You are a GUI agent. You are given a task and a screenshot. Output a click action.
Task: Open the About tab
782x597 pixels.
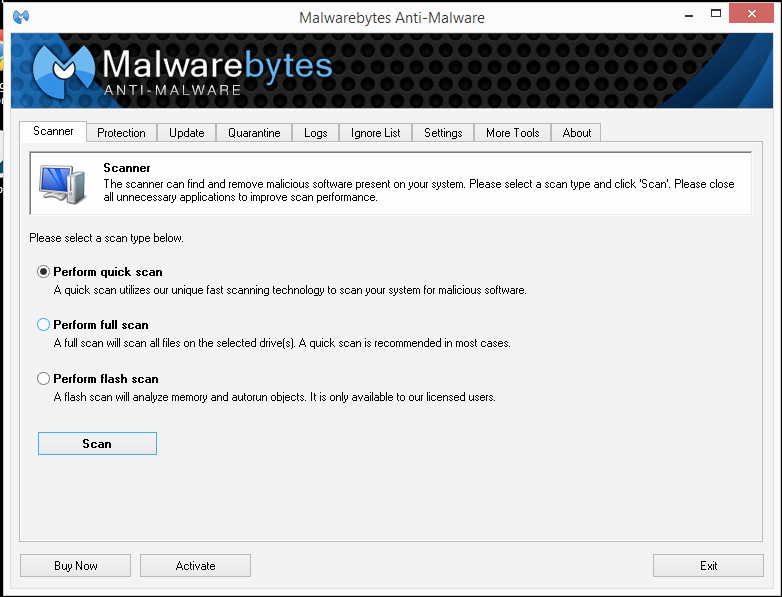[x=577, y=133]
